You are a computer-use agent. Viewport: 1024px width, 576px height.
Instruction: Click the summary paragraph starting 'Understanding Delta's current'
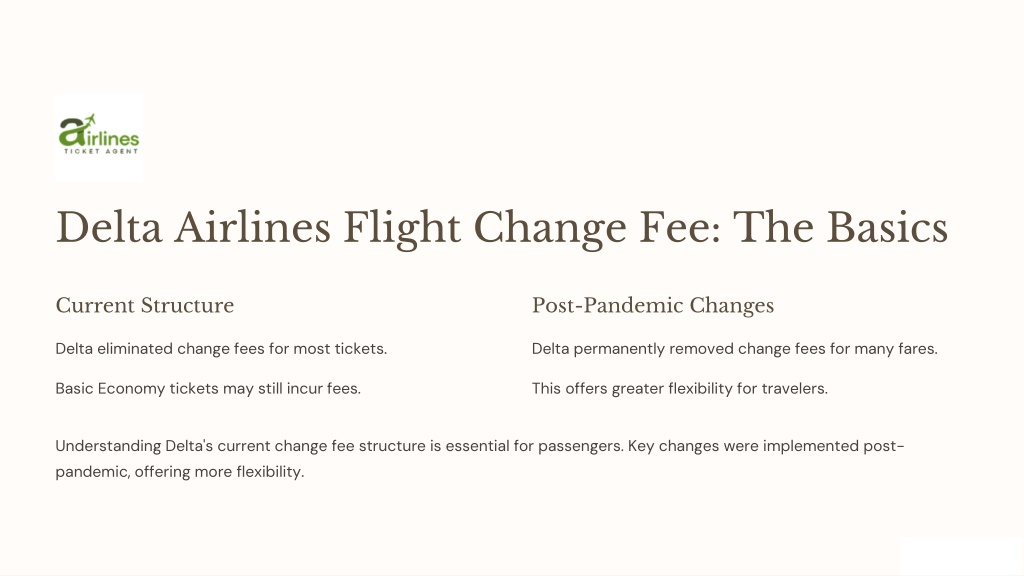480,458
